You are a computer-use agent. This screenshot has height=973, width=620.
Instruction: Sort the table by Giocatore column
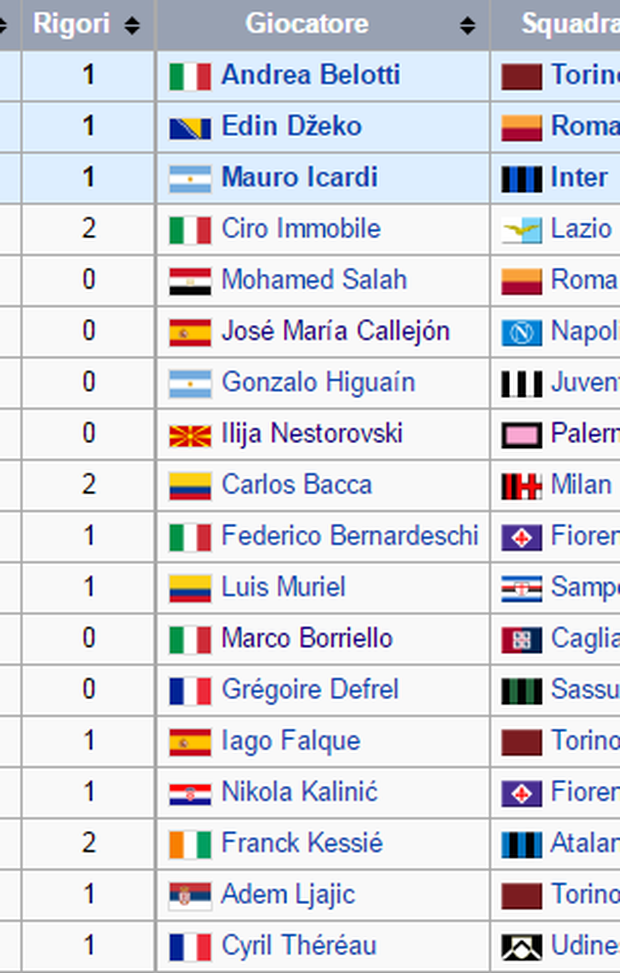[x=467, y=25]
